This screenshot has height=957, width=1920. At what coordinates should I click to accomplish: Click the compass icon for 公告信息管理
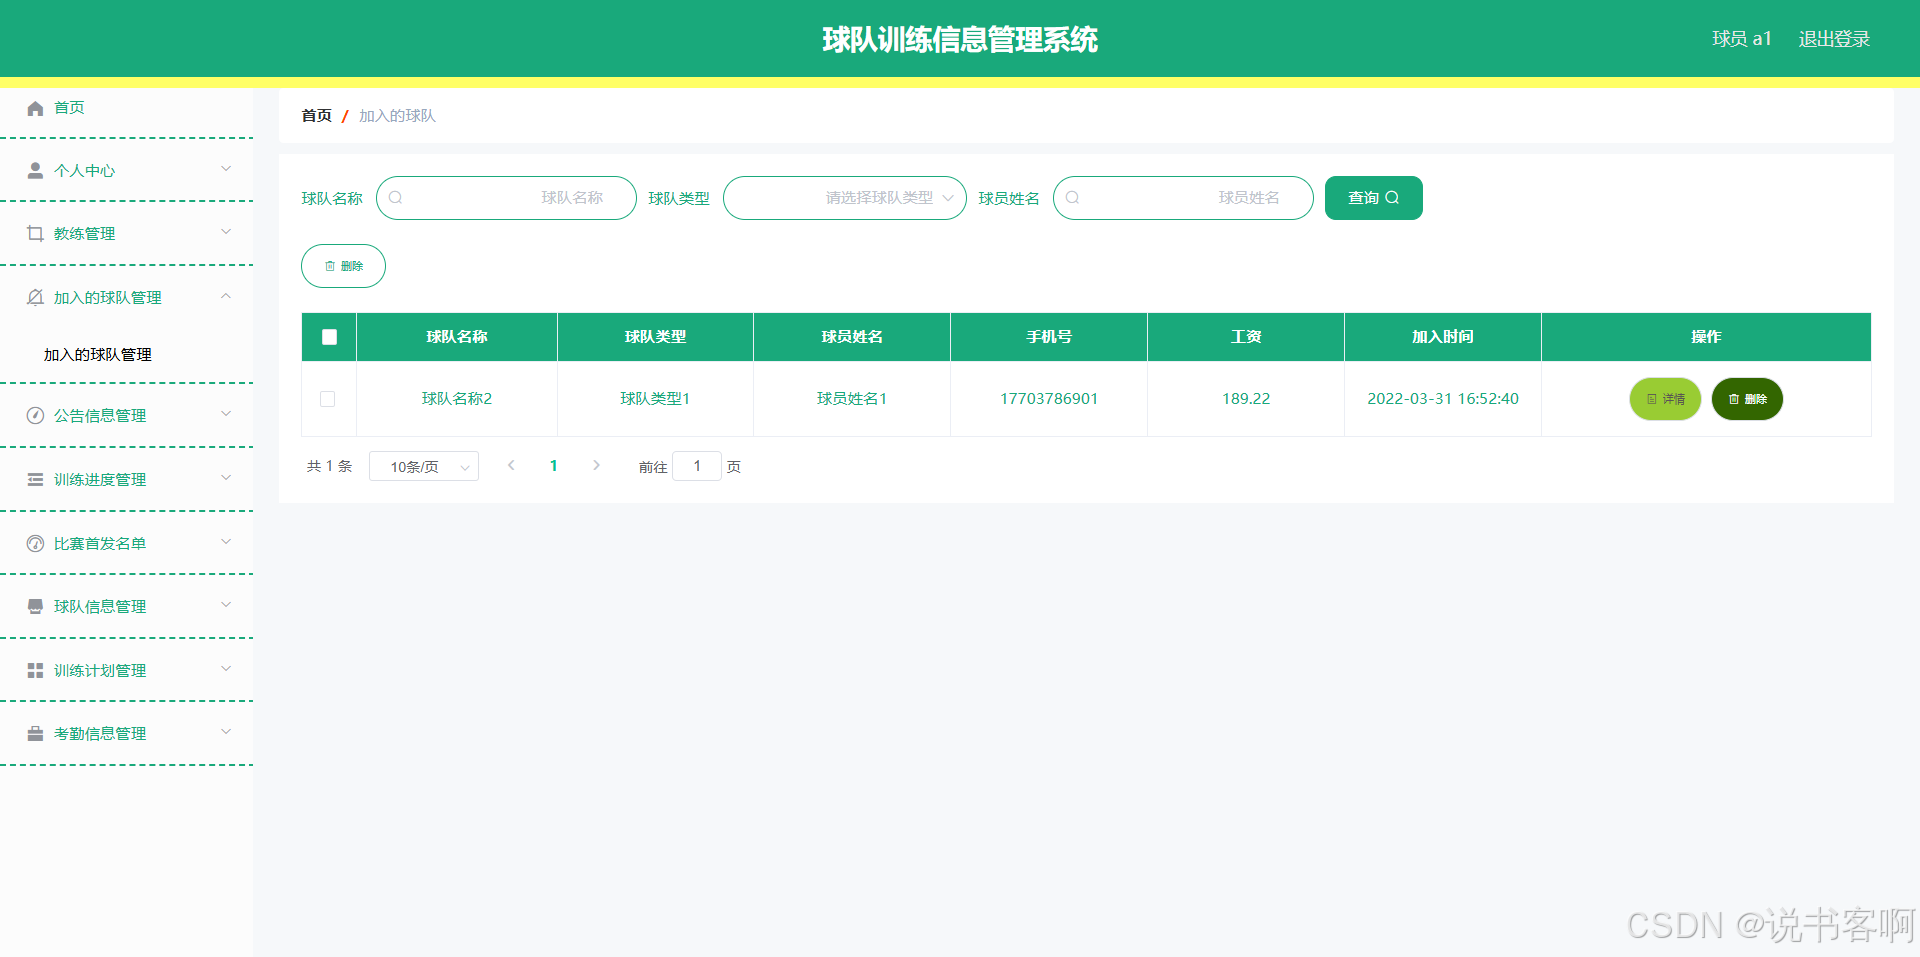35,415
